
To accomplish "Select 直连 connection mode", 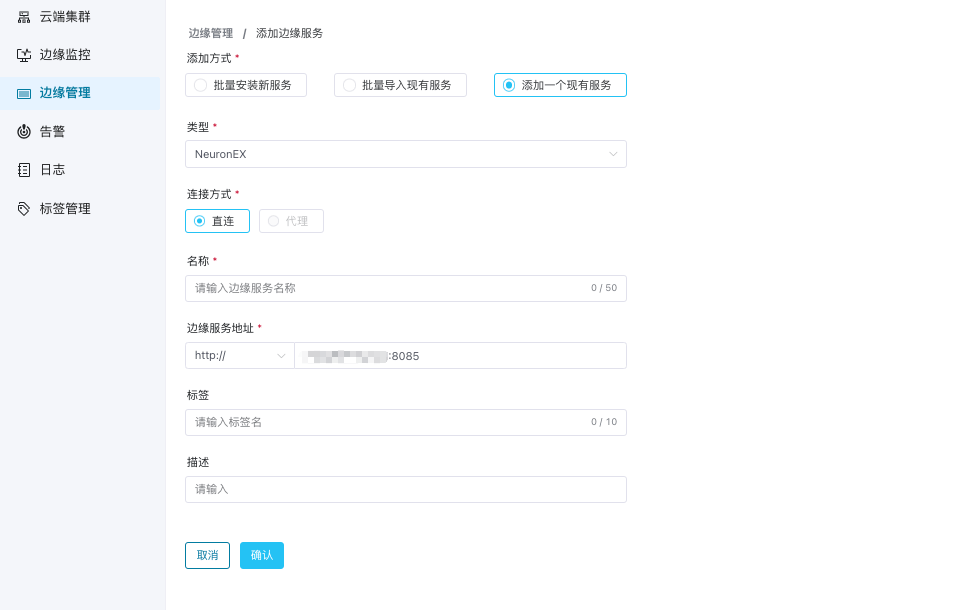I will (x=200, y=221).
